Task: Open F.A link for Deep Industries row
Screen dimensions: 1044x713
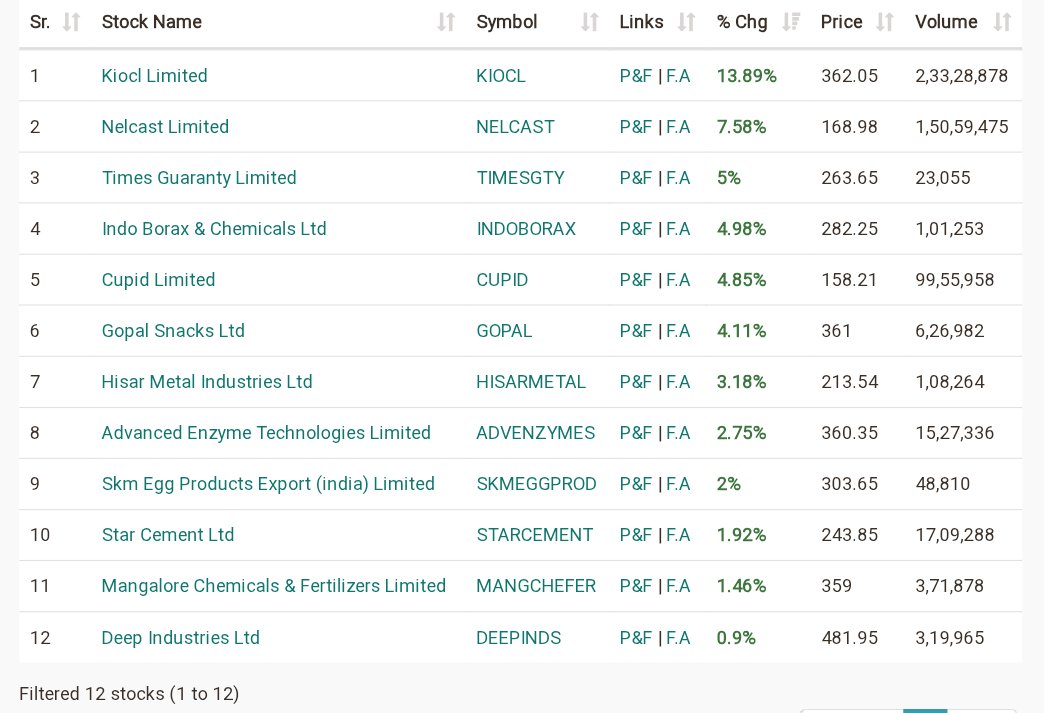Action: [678, 638]
